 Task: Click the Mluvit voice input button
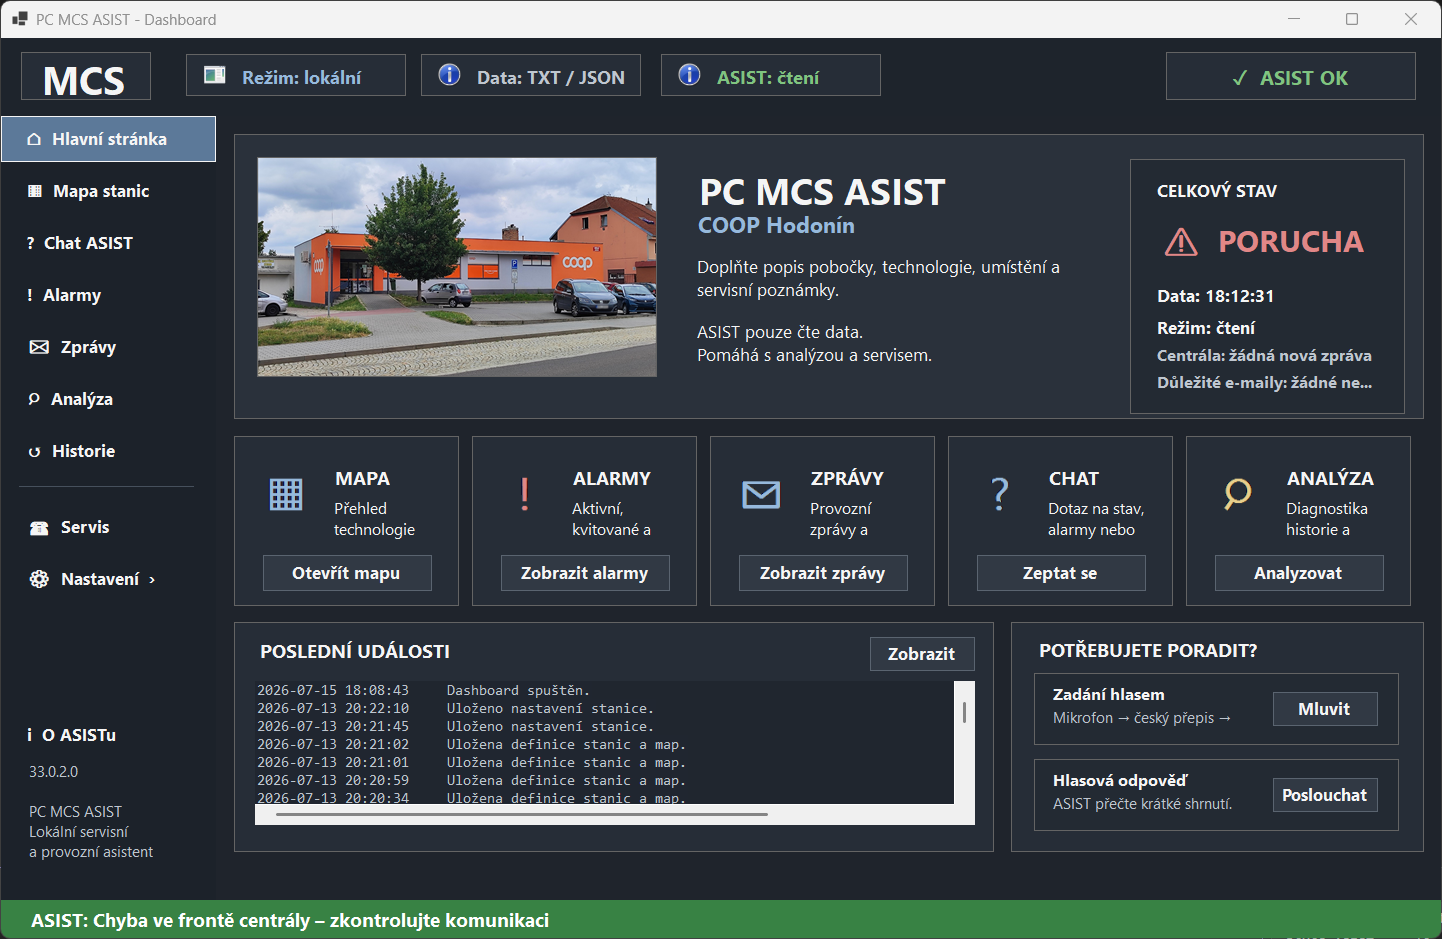click(1325, 709)
